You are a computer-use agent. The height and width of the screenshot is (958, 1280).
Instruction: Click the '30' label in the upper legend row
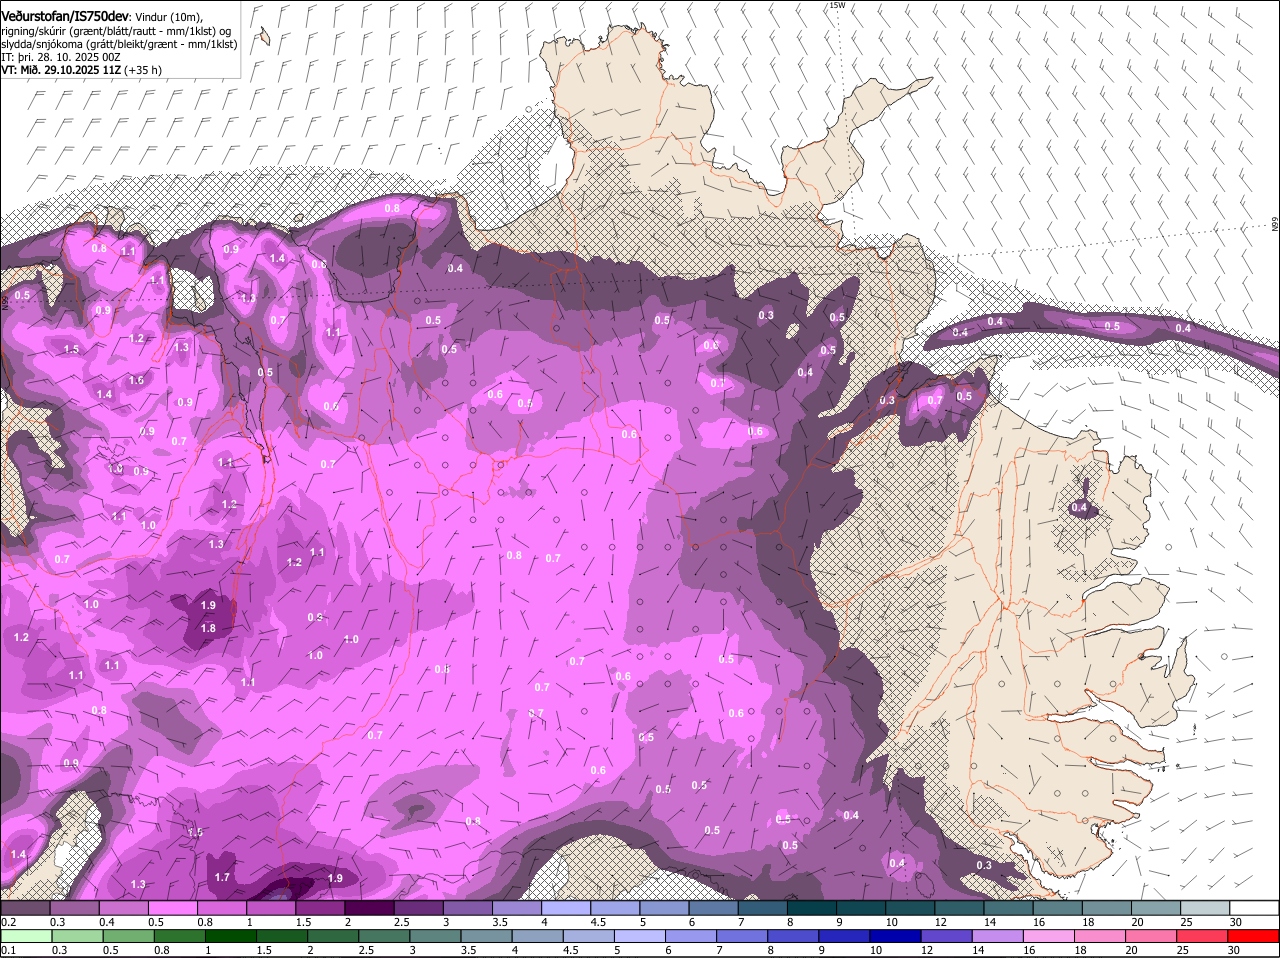coord(1235,922)
